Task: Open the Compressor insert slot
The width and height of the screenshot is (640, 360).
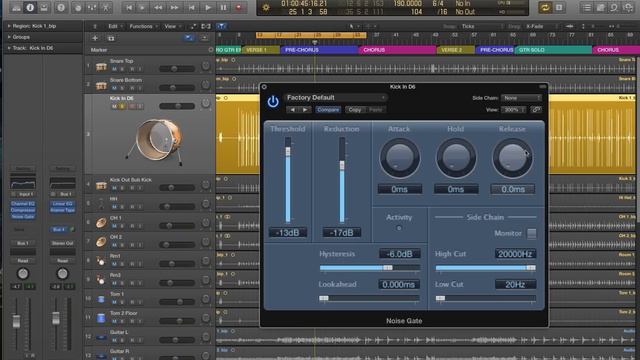Action: pos(23,210)
